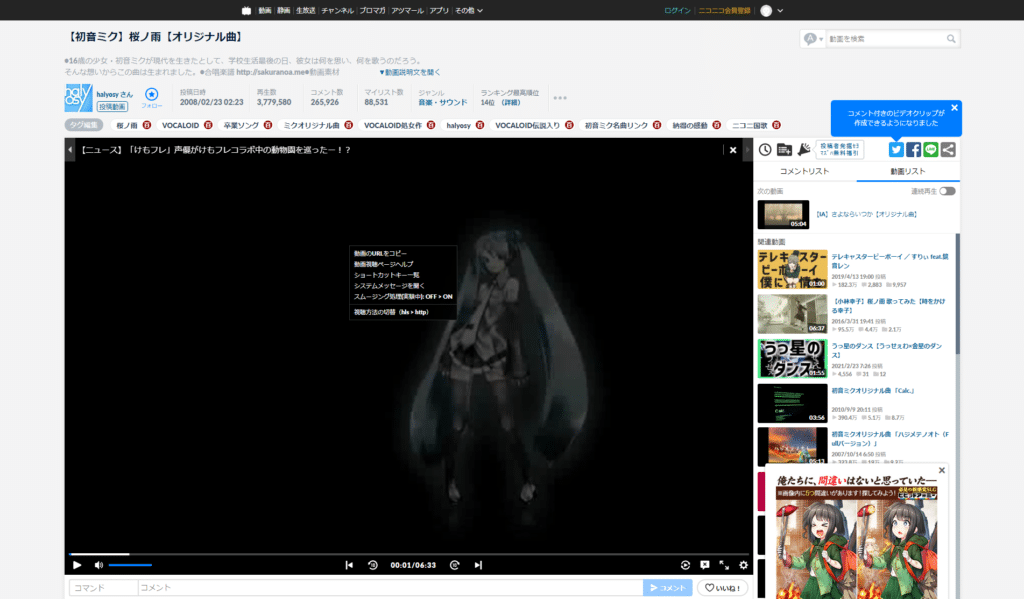1024x599 pixels.
Task: Expand the 動画説明文を開く description section
Action: tap(410, 71)
